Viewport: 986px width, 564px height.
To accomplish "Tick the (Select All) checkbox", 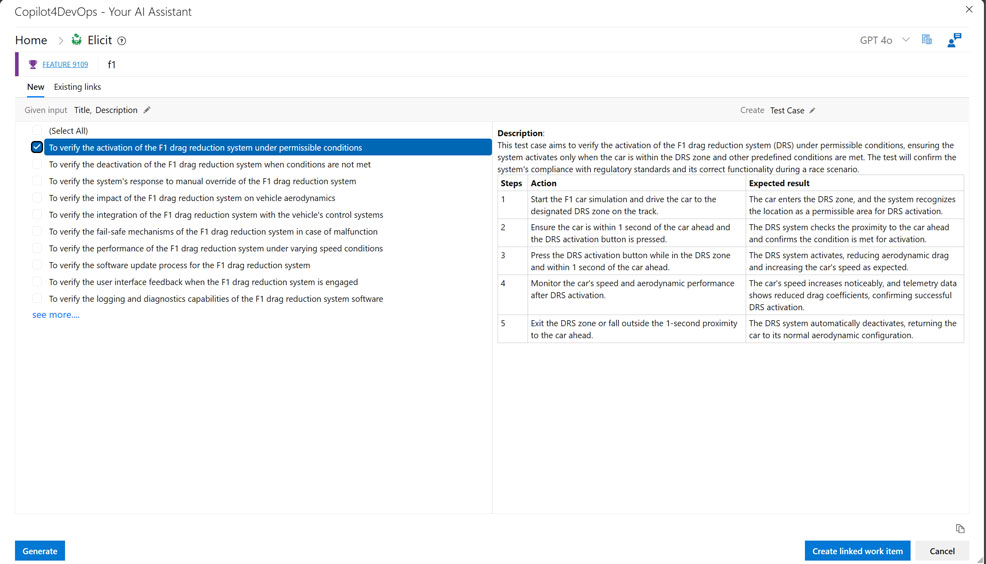I will coord(37,131).
